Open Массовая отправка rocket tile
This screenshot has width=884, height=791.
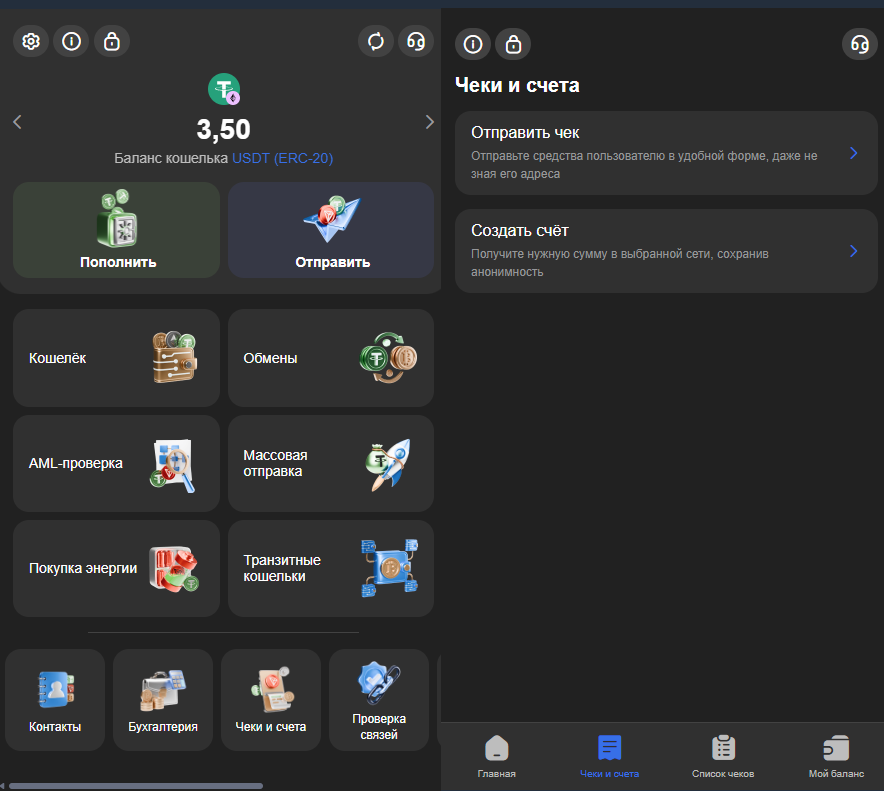[x=331, y=463]
